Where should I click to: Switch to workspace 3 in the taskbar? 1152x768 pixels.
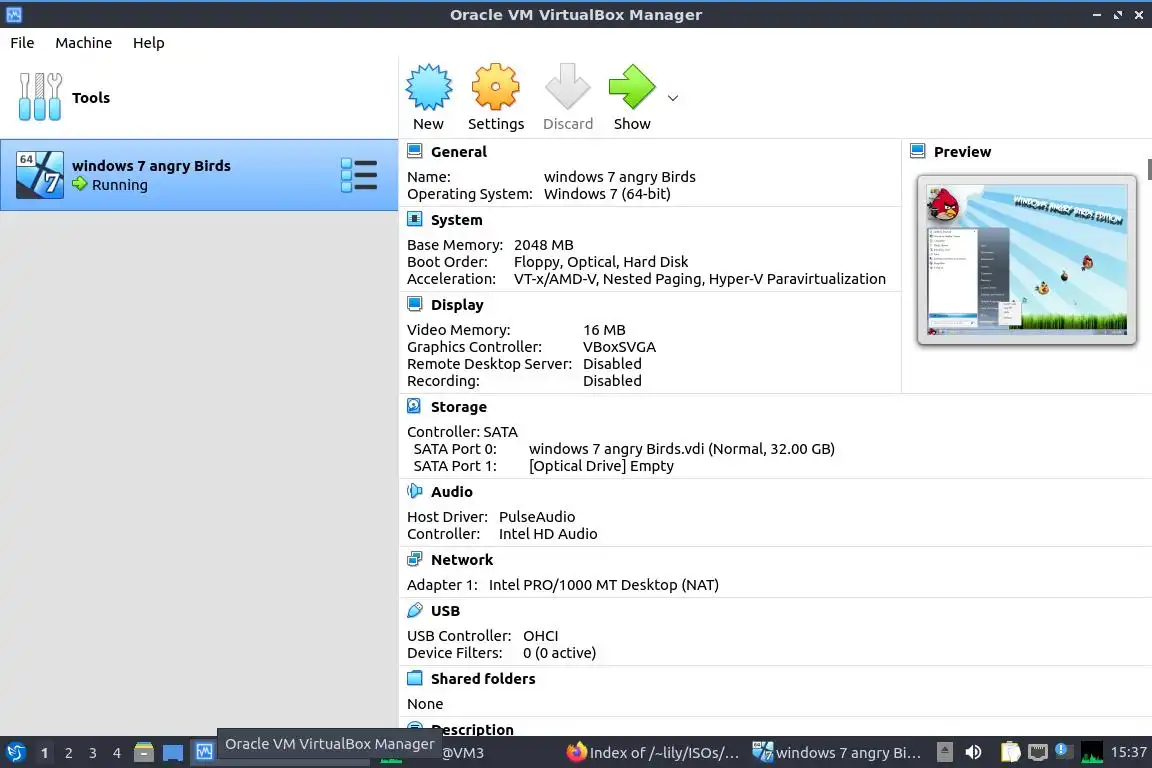[x=93, y=753]
